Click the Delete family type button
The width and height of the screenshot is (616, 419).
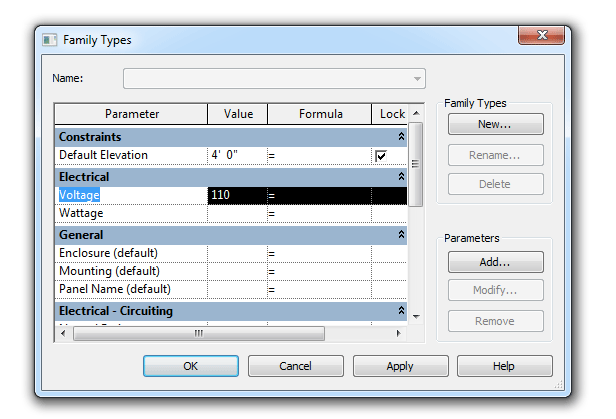pyautogui.click(x=496, y=184)
